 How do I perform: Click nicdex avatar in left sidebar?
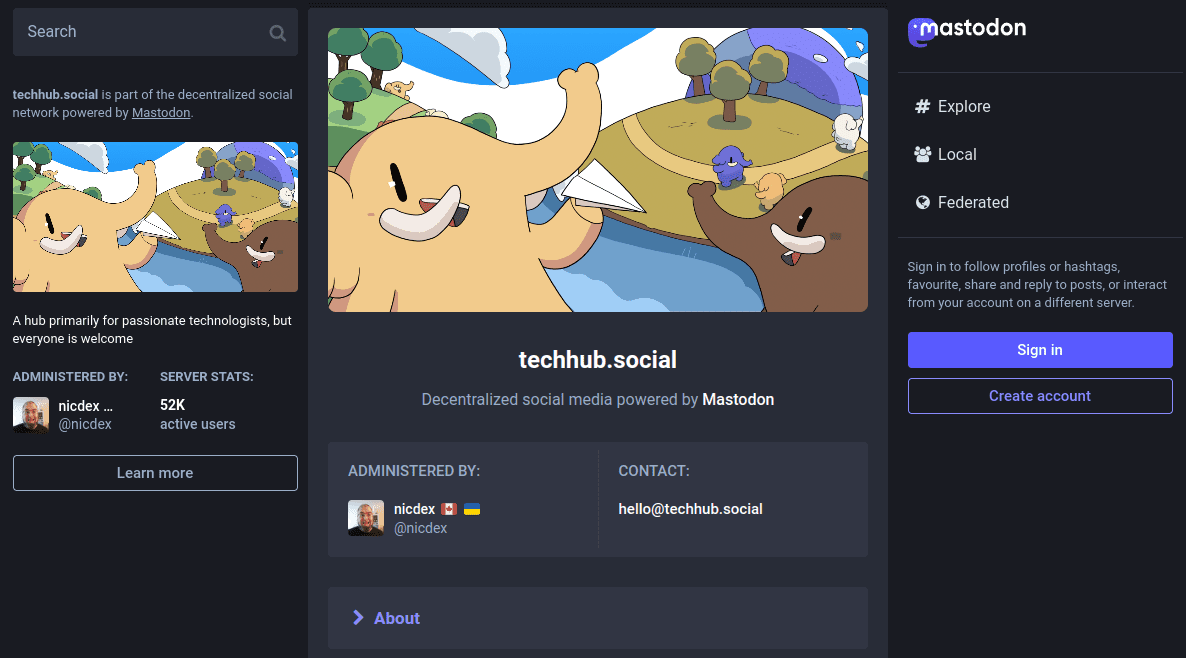[31, 415]
